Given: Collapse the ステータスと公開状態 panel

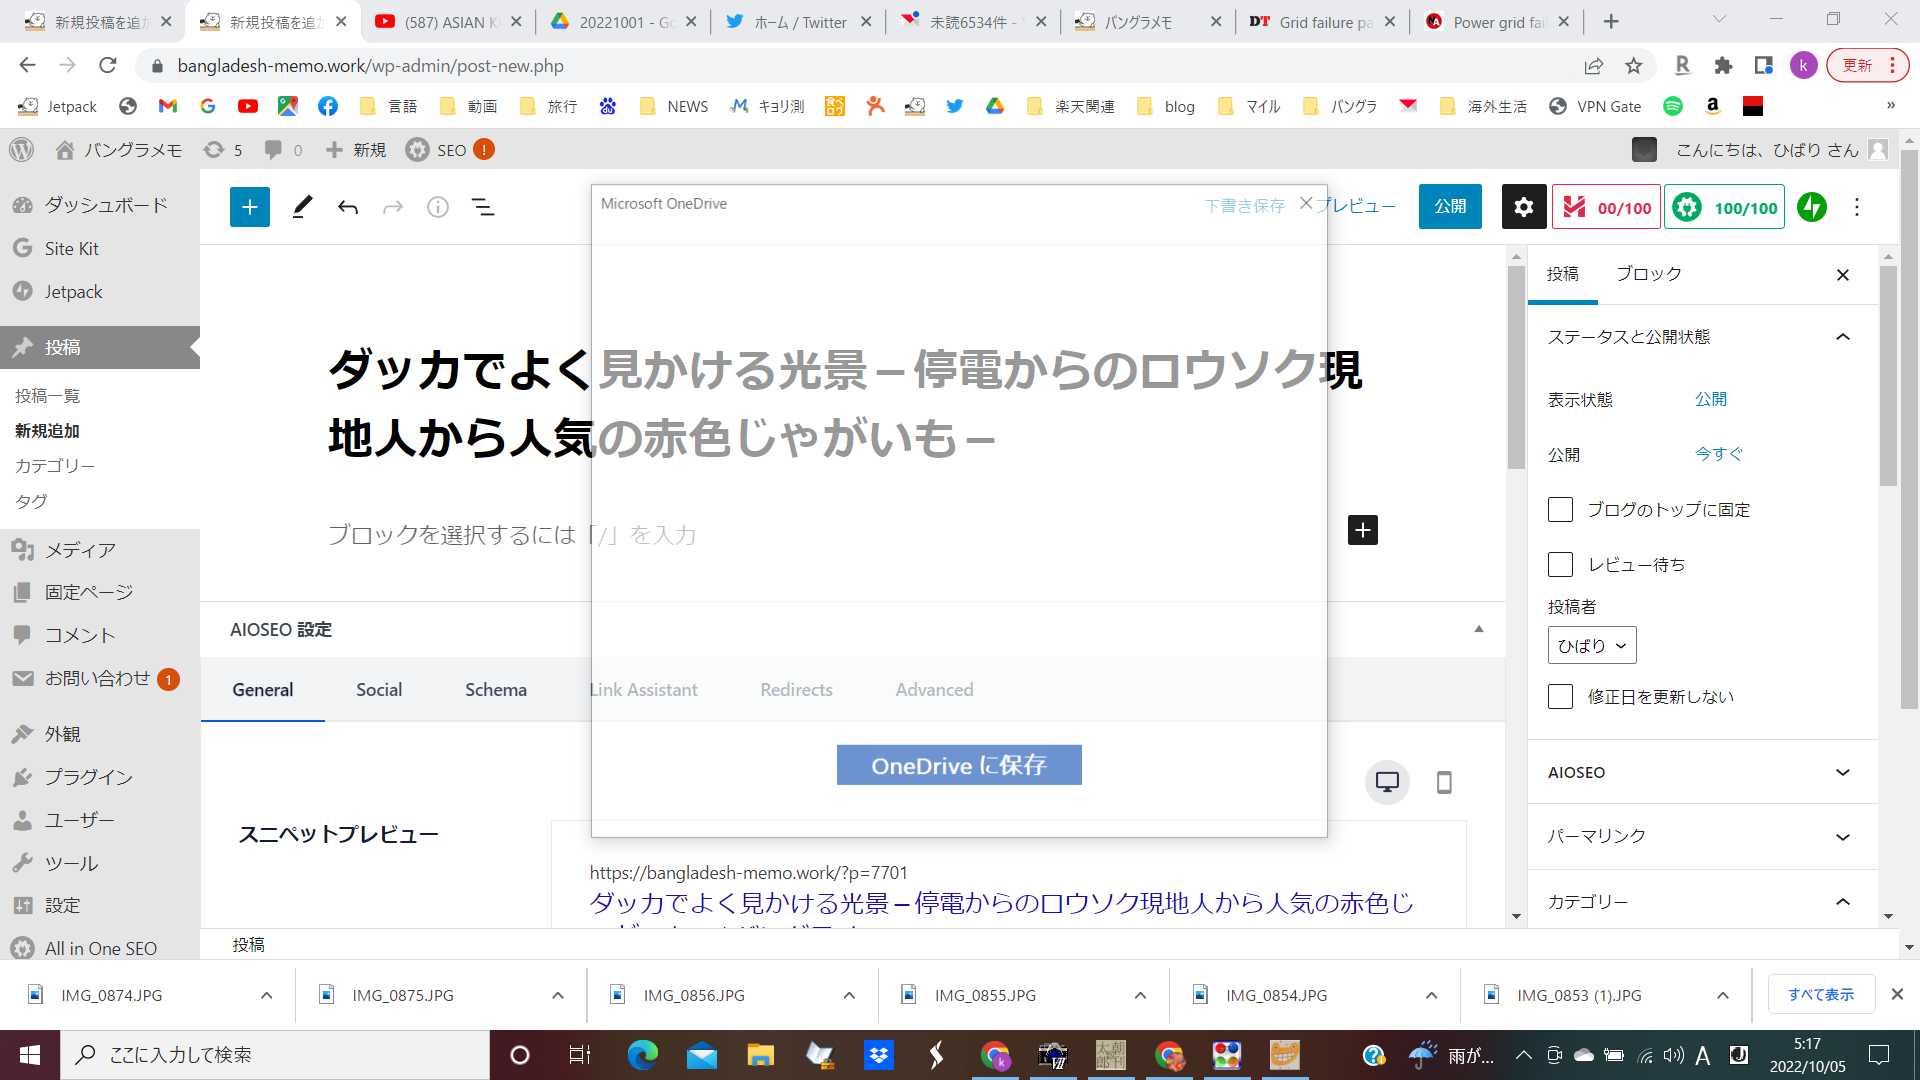Looking at the screenshot, I should coord(1842,337).
